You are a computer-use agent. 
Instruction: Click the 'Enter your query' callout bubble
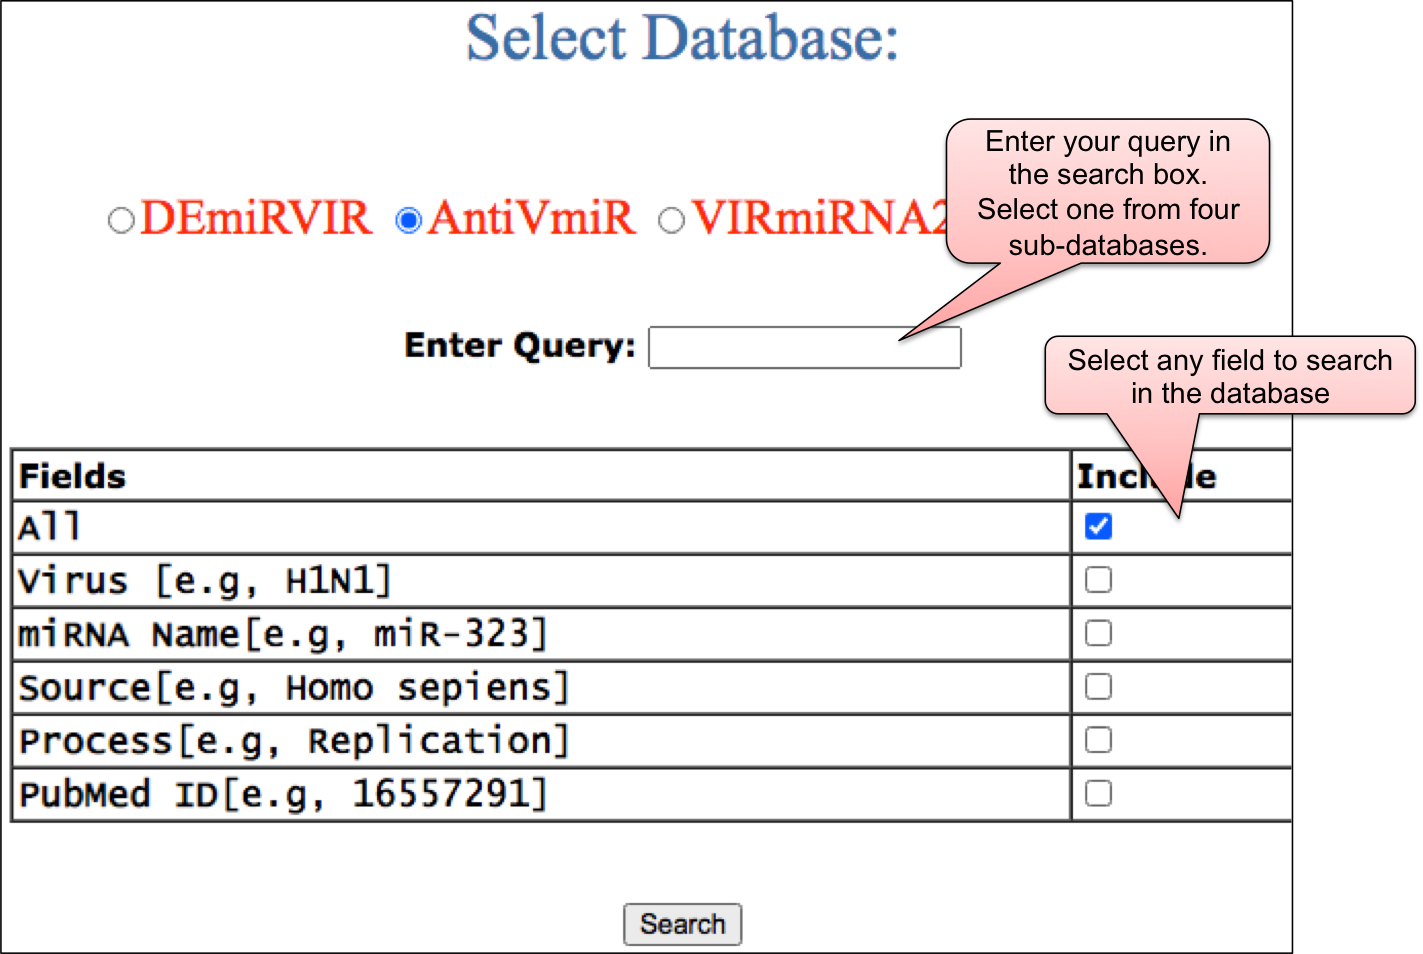(x=1107, y=192)
